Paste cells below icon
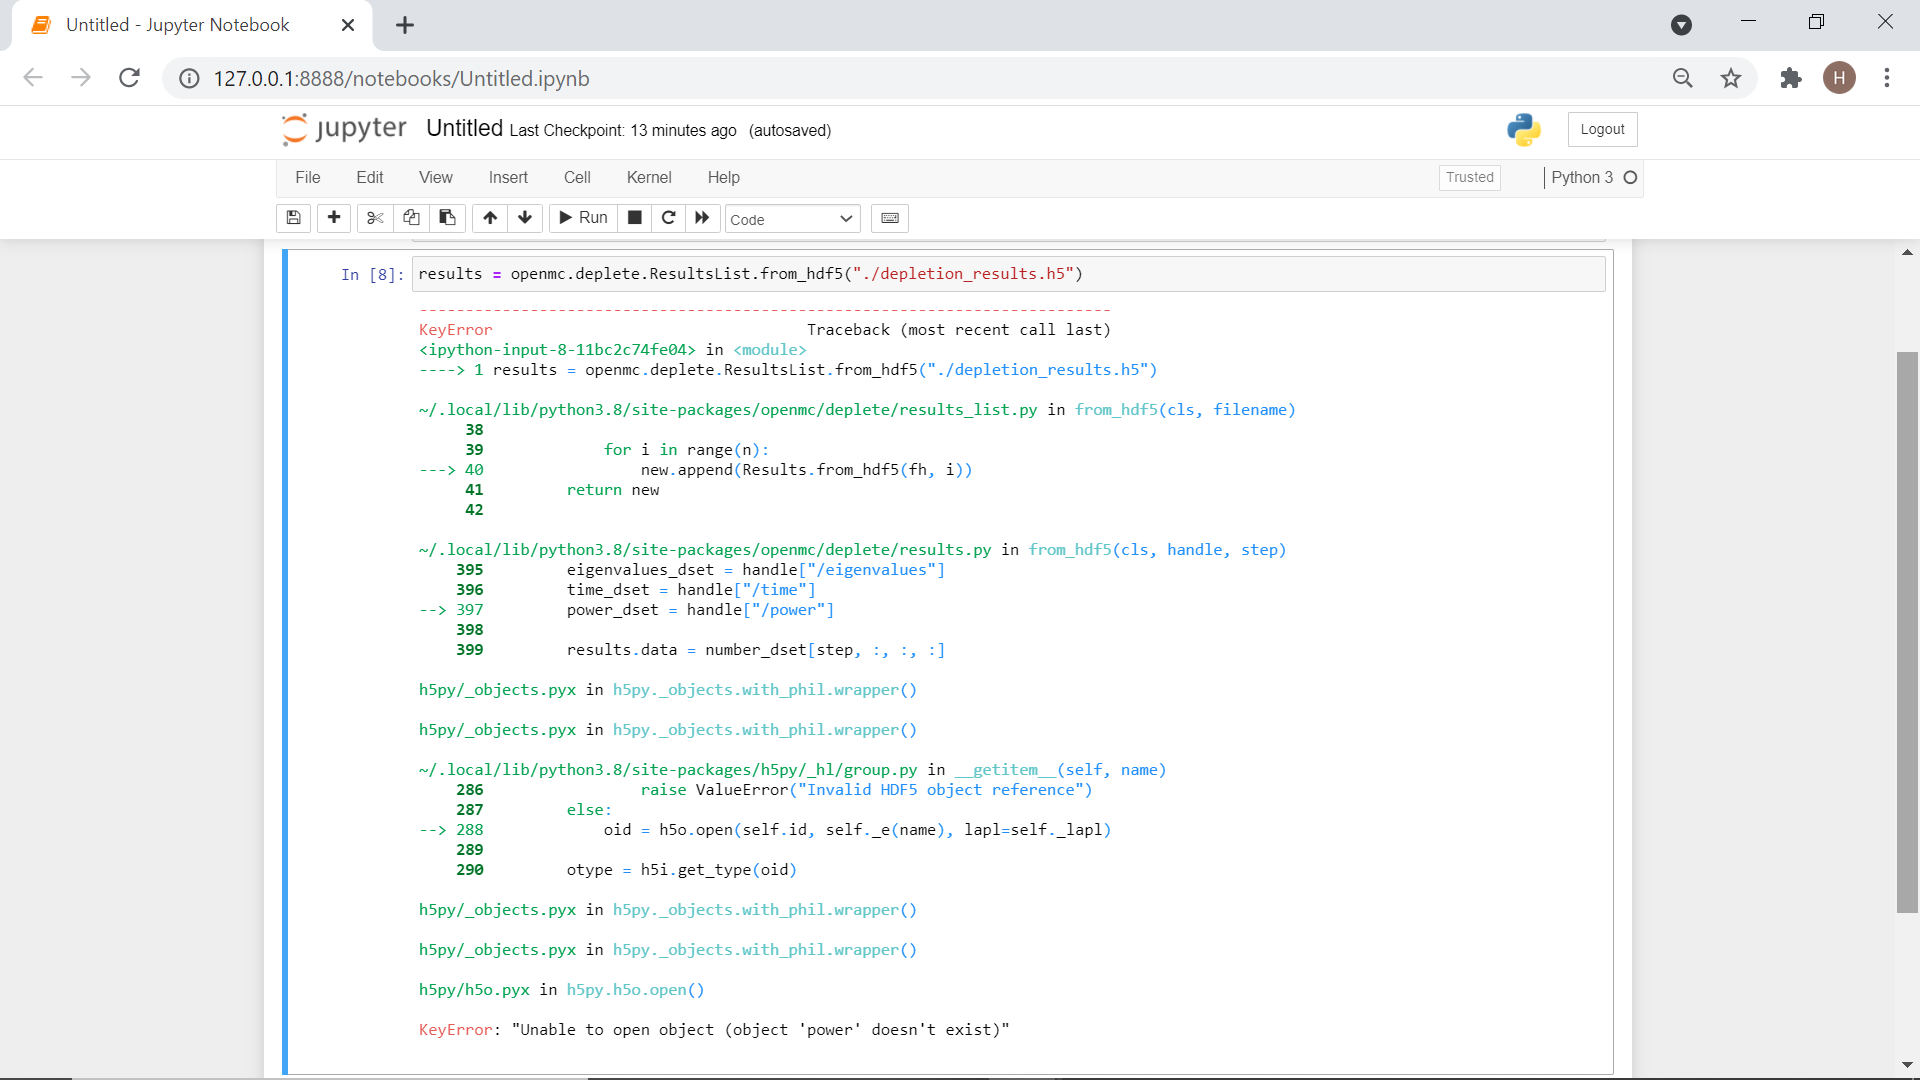The height and width of the screenshot is (1080, 1920). (x=447, y=218)
